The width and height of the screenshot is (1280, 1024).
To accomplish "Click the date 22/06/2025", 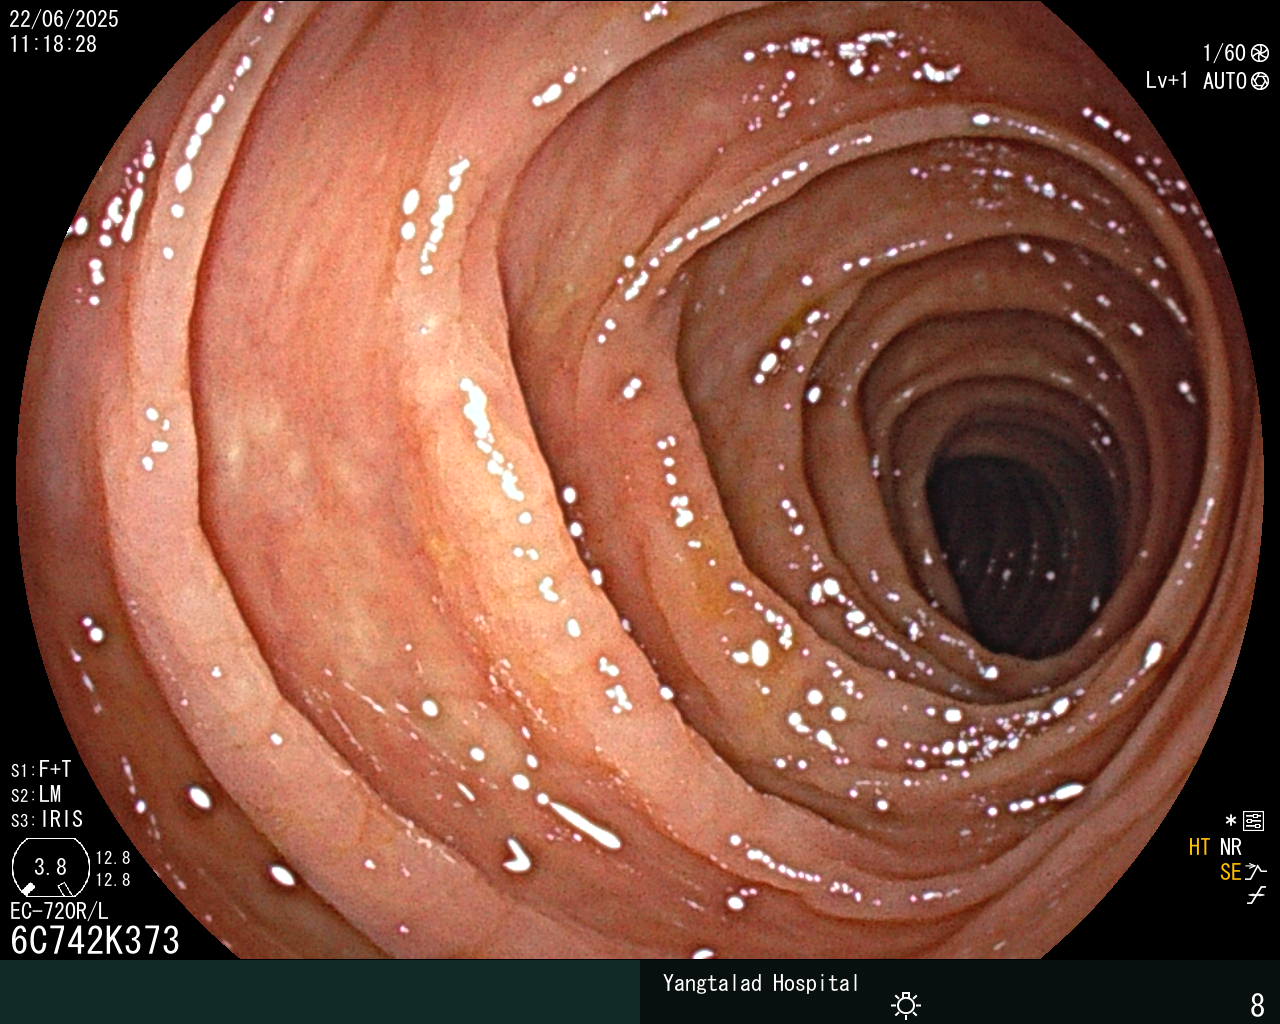I will (64, 19).
